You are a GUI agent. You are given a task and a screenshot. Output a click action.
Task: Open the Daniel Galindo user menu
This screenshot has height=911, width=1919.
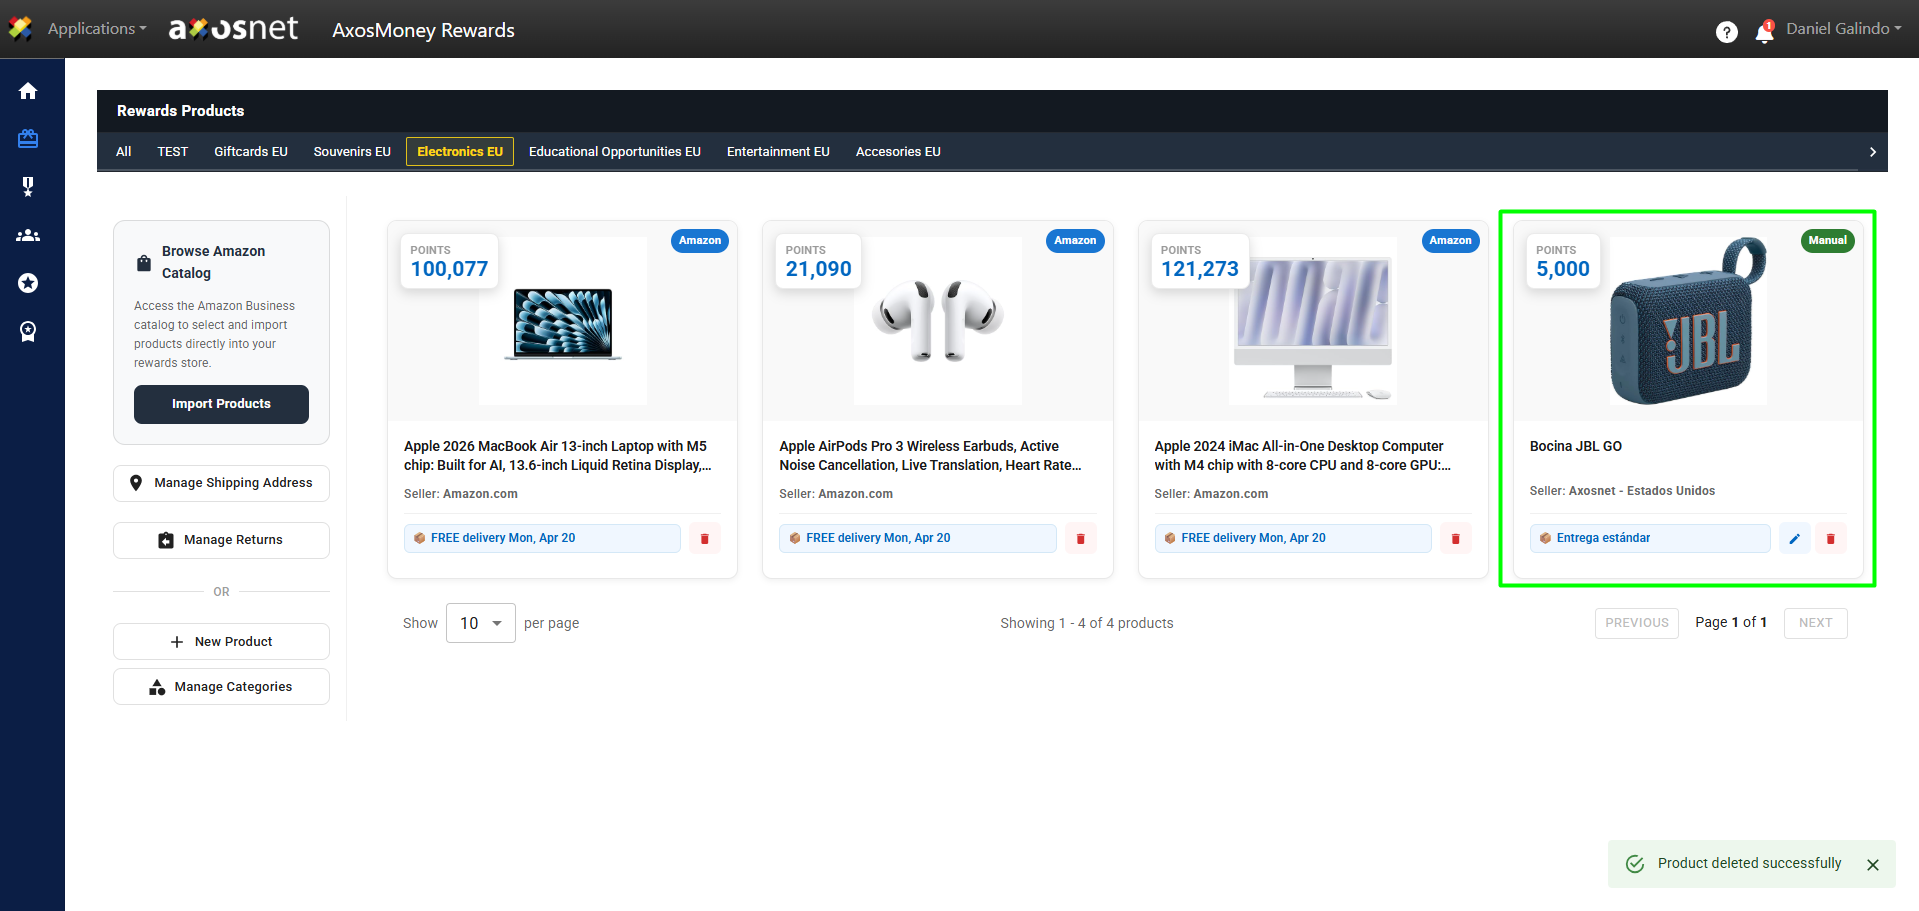[1843, 29]
